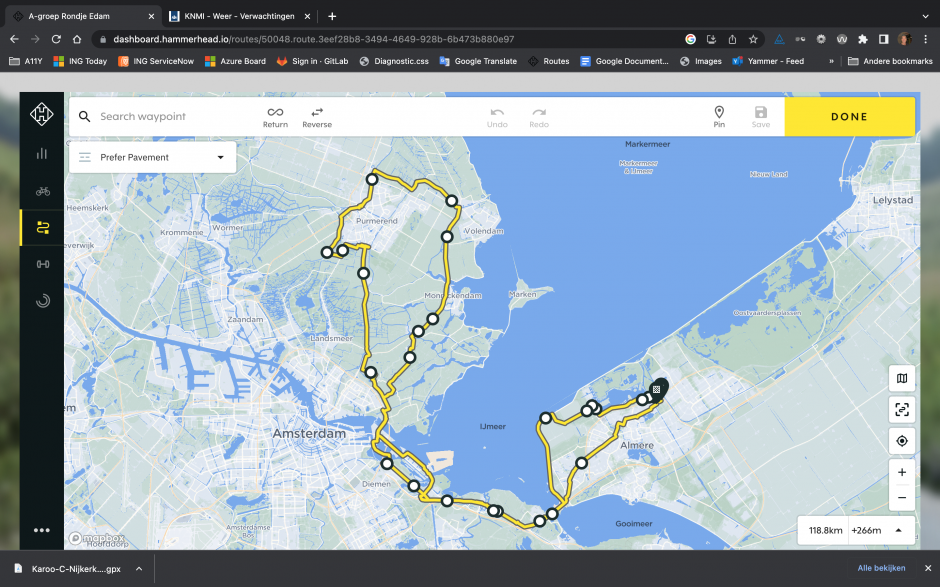Open the Sign in GitLab bookmark
Screen dimensions: 940x587
[x=312, y=61]
